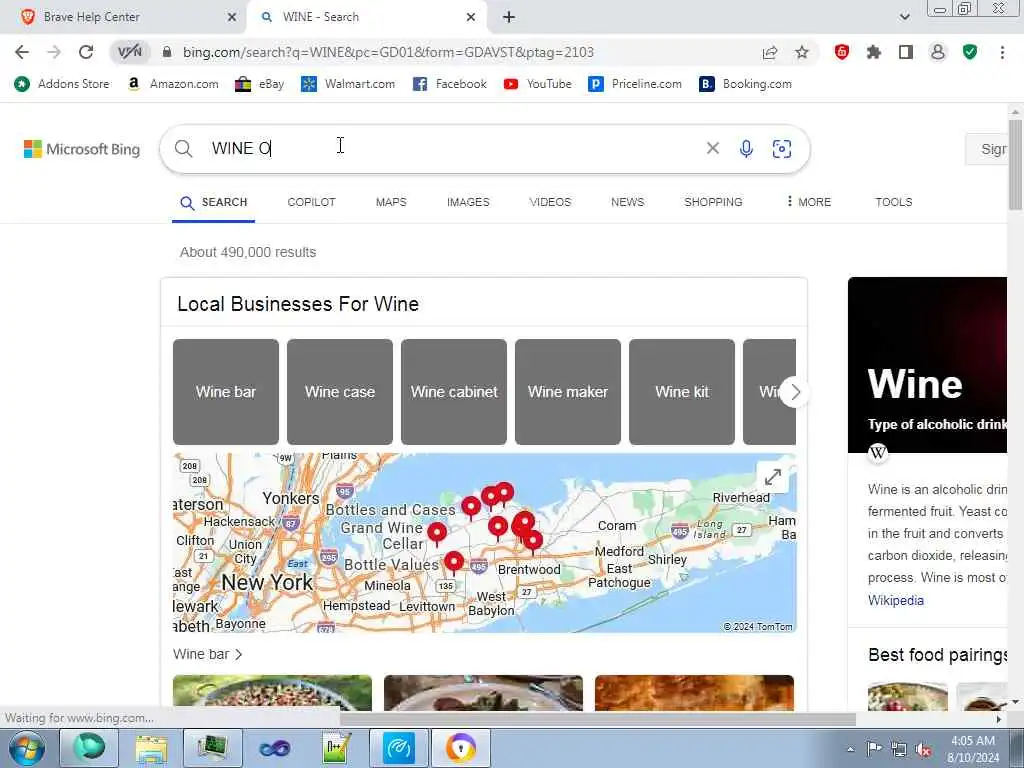
Task: Click the muted volume tray icon
Action: 923,749
